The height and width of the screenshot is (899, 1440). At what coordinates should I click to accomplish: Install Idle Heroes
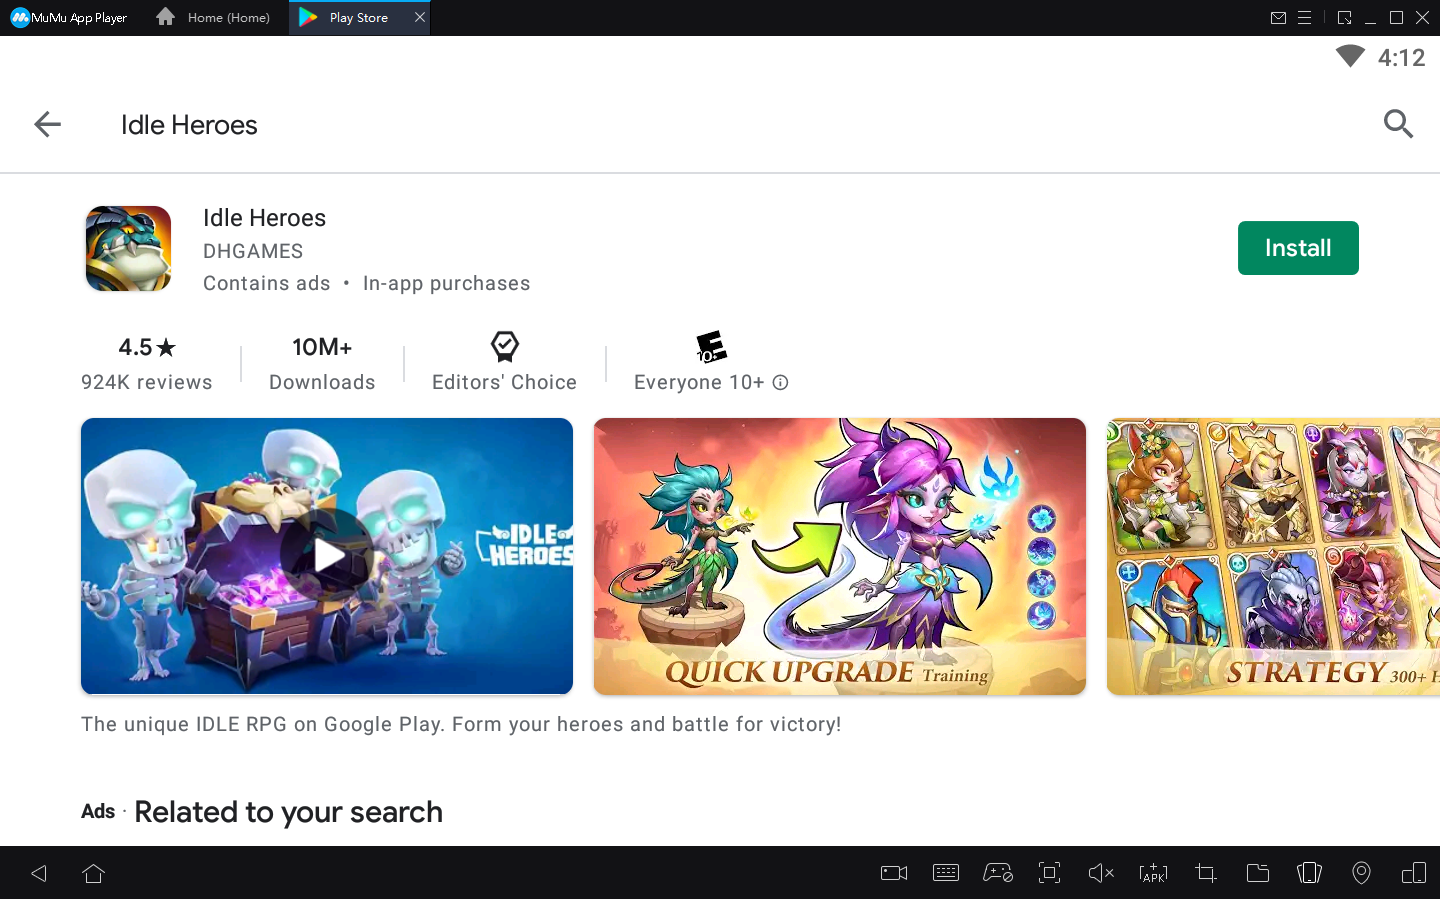tap(1298, 248)
